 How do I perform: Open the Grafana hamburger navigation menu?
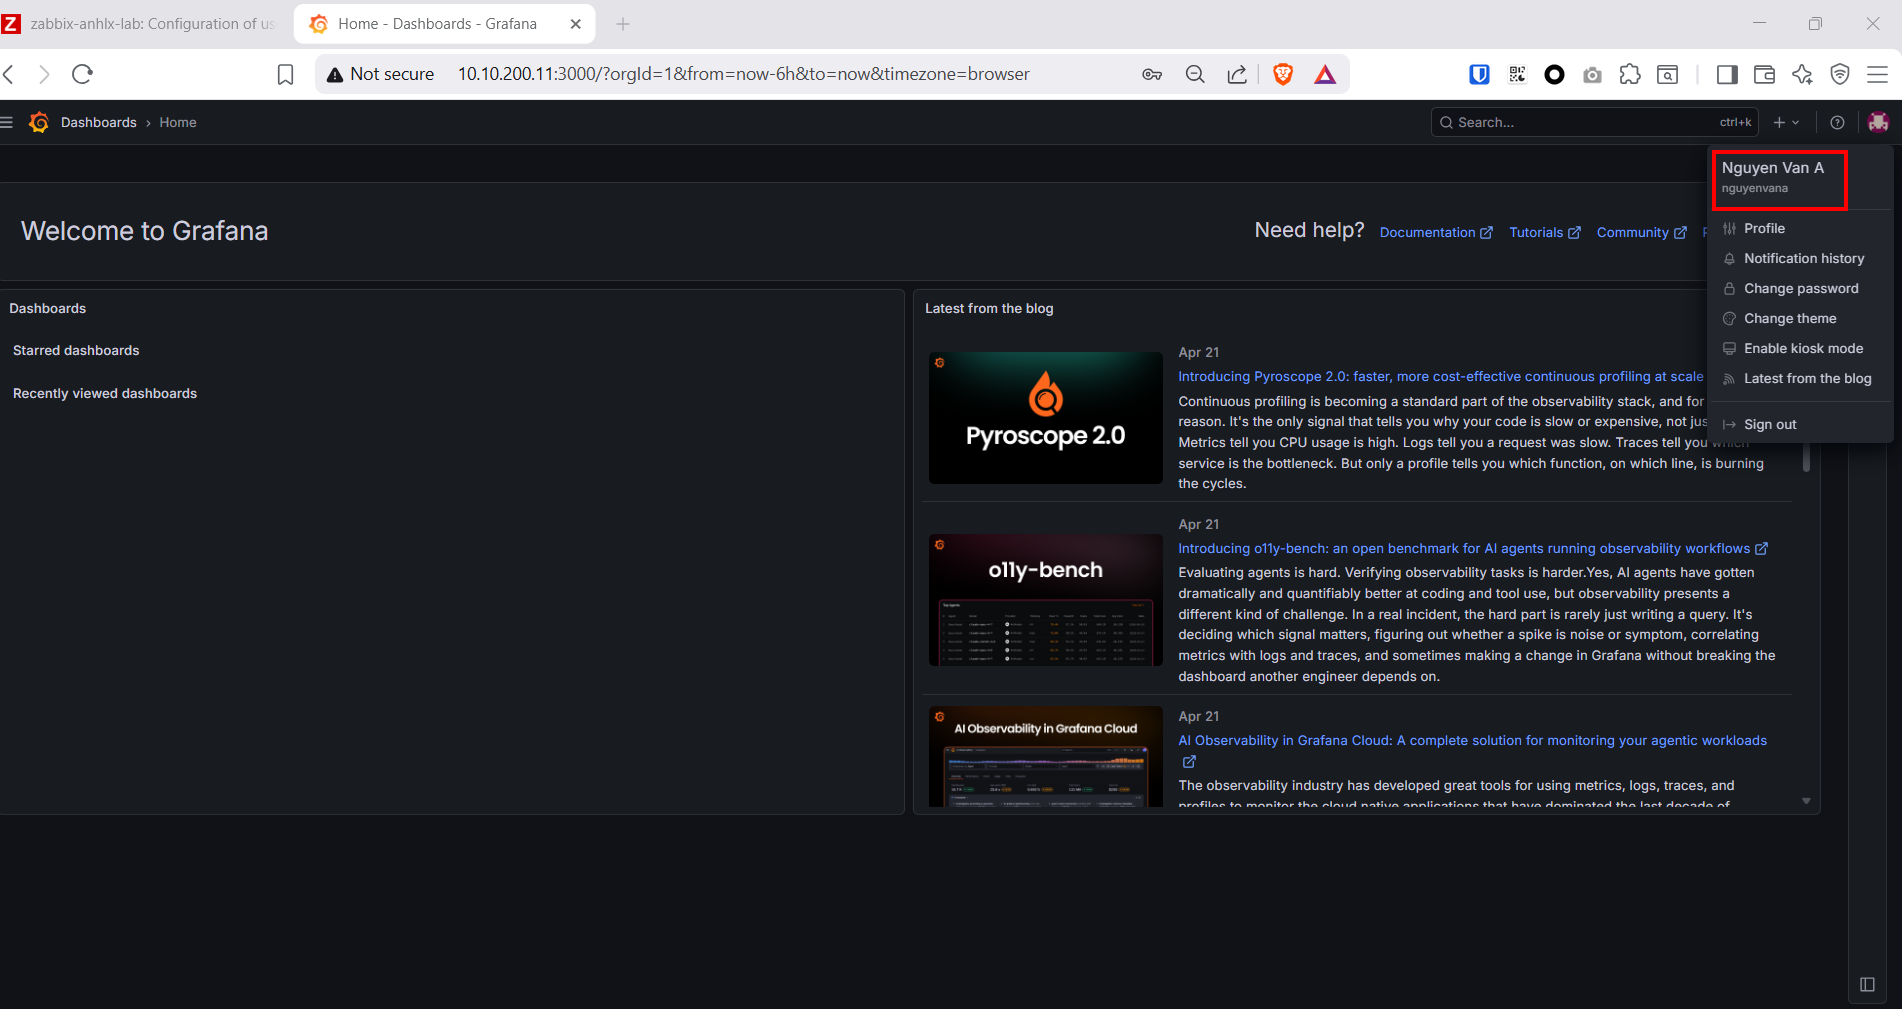[x=7, y=122]
